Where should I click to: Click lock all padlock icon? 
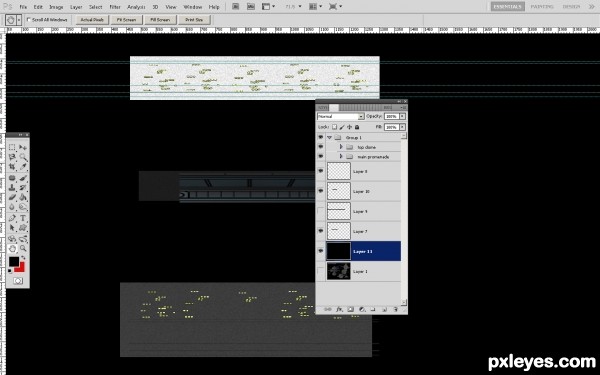357,127
